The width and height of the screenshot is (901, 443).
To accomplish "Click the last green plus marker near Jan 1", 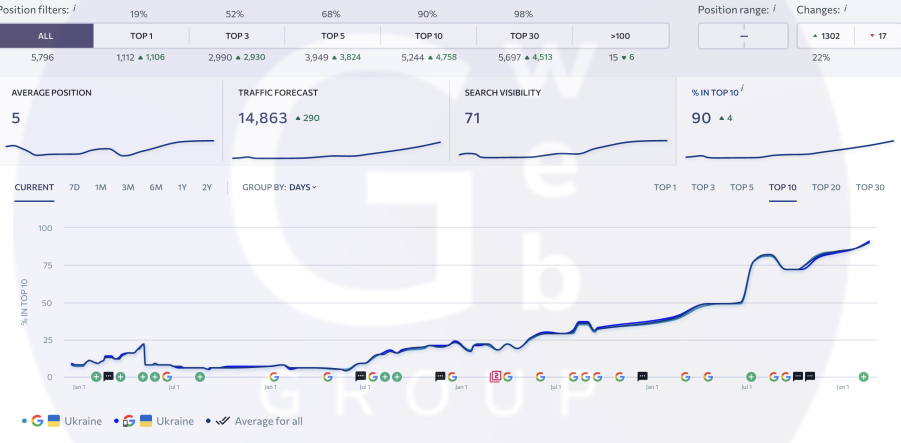I will point(862,377).
